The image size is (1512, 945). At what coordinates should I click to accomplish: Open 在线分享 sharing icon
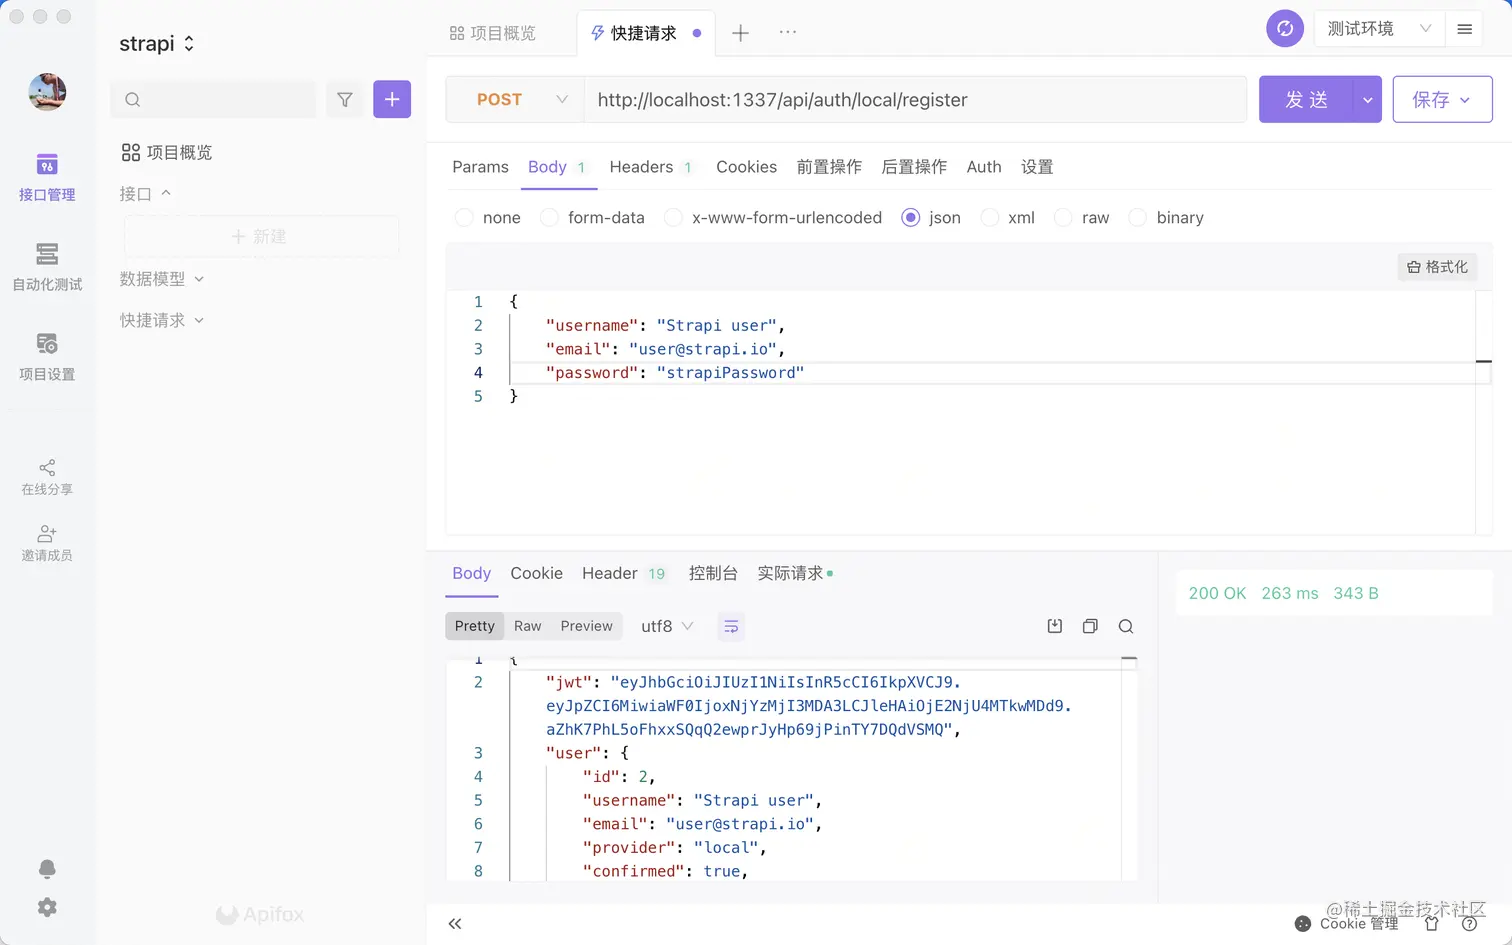47,477
